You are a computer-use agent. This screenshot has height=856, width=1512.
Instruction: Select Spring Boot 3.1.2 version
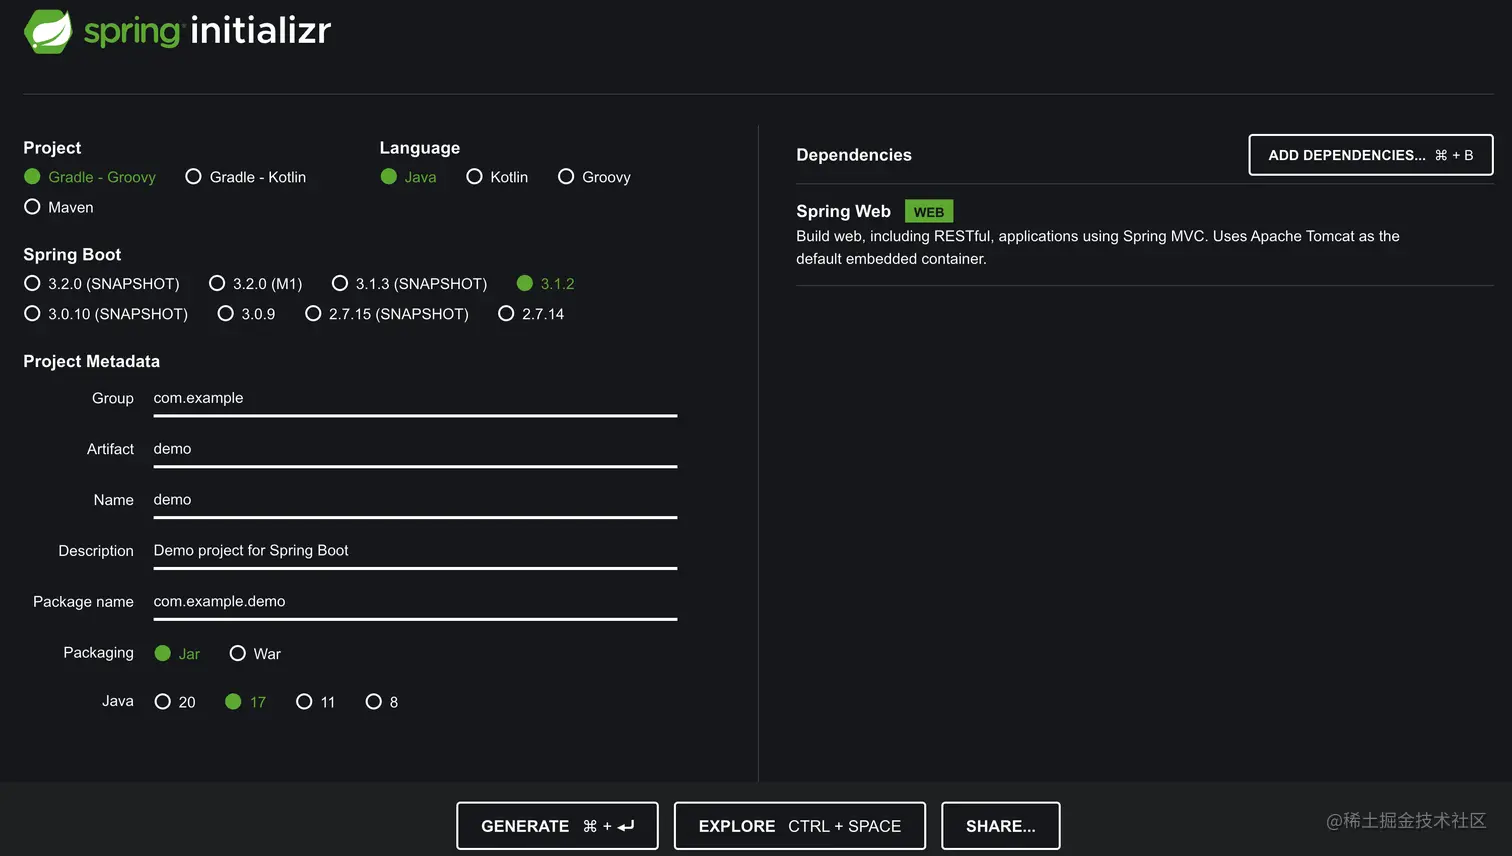pyautogui.click(x=545, y=284)
